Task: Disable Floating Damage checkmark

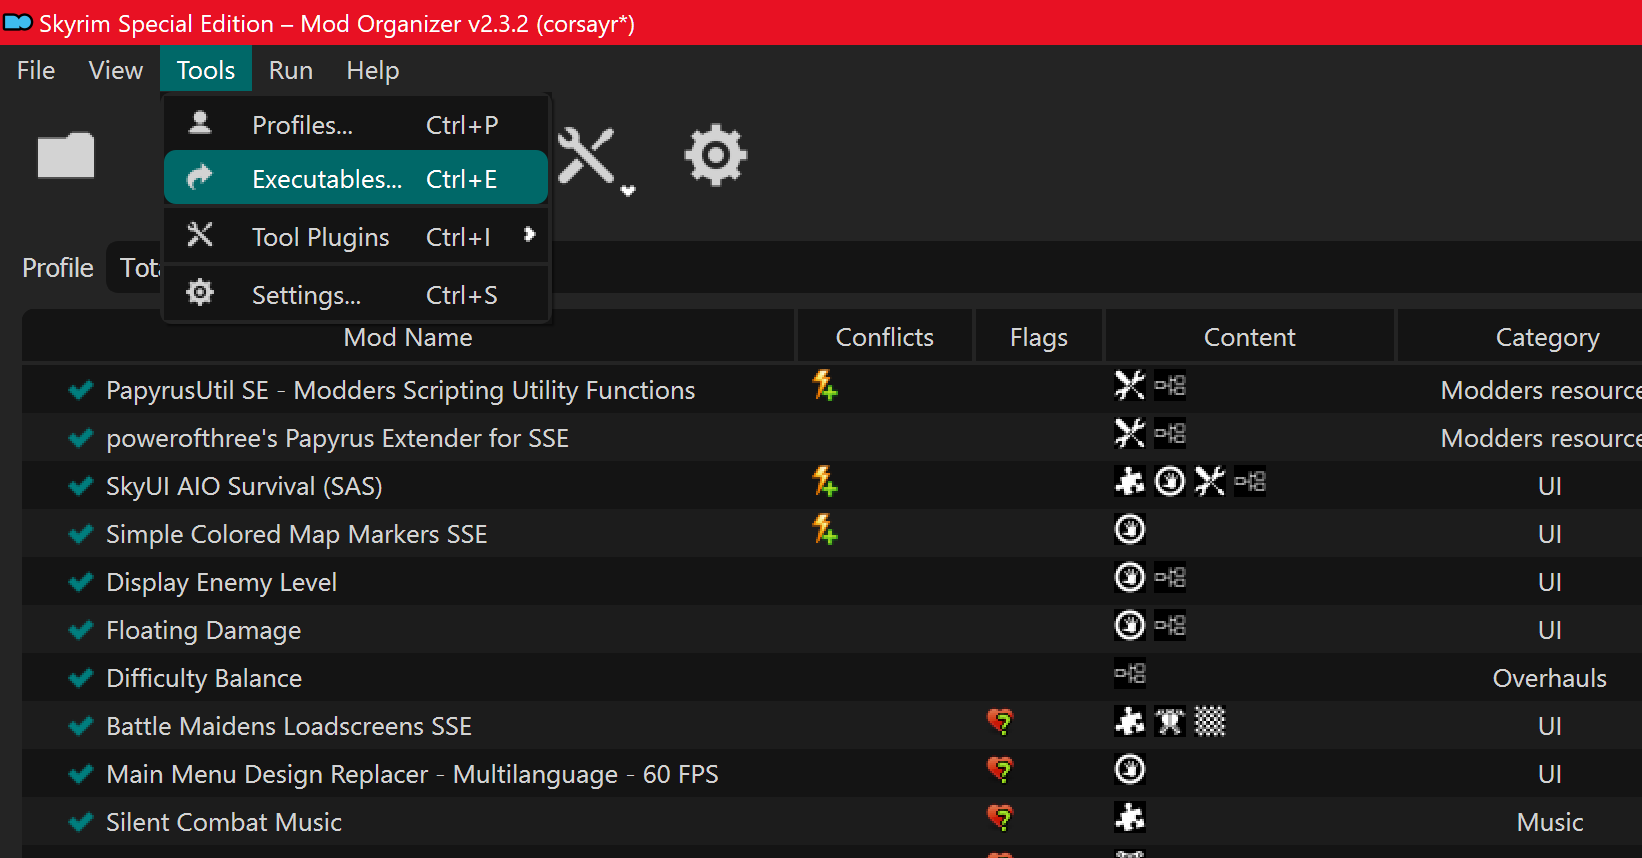Action: click(80, 630)
